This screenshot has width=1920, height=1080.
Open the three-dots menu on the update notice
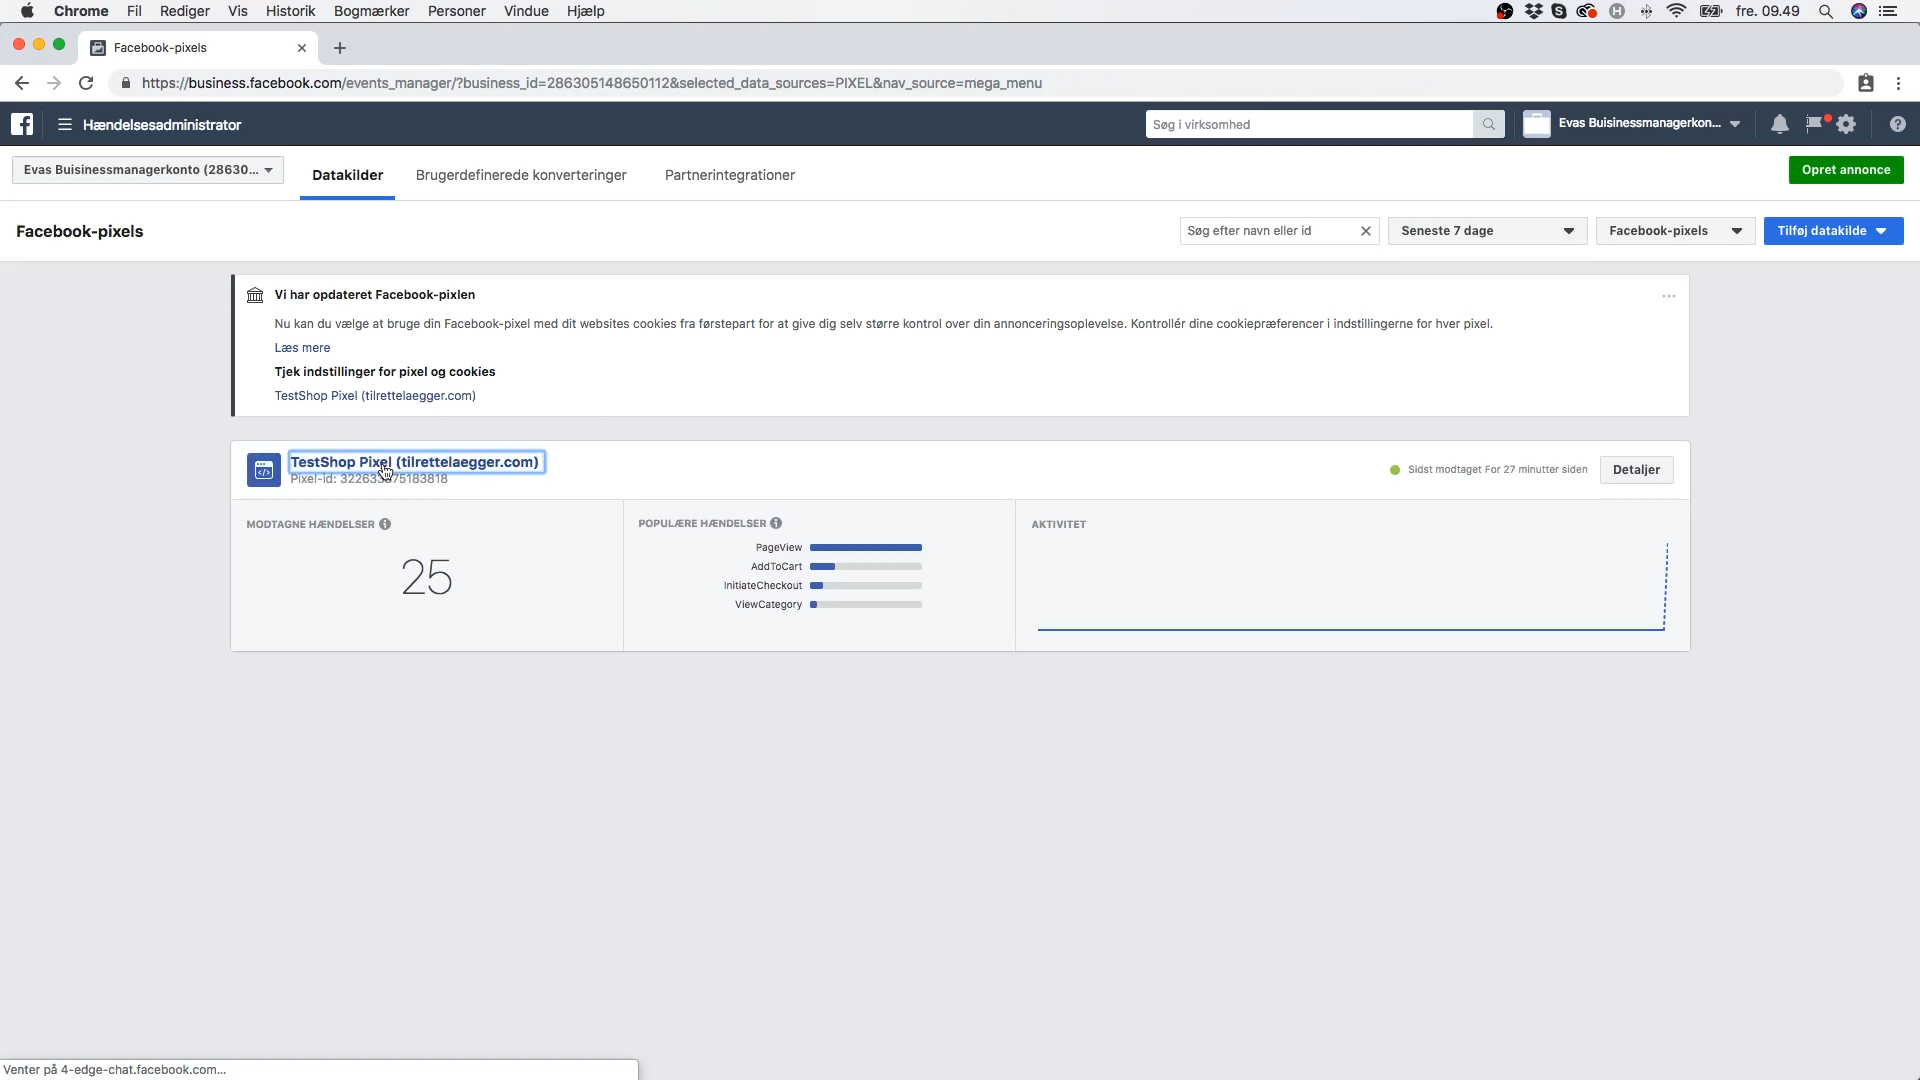(x=1668, y=296)
